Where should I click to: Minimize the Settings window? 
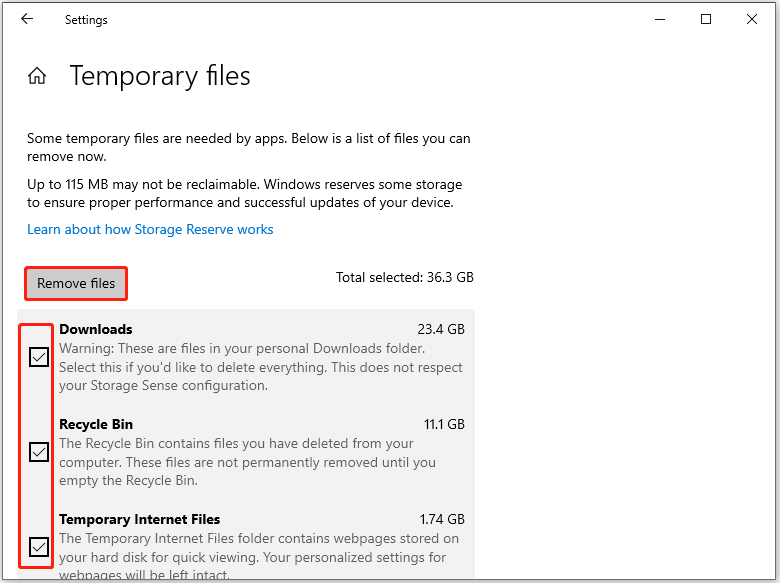[660, 19]
